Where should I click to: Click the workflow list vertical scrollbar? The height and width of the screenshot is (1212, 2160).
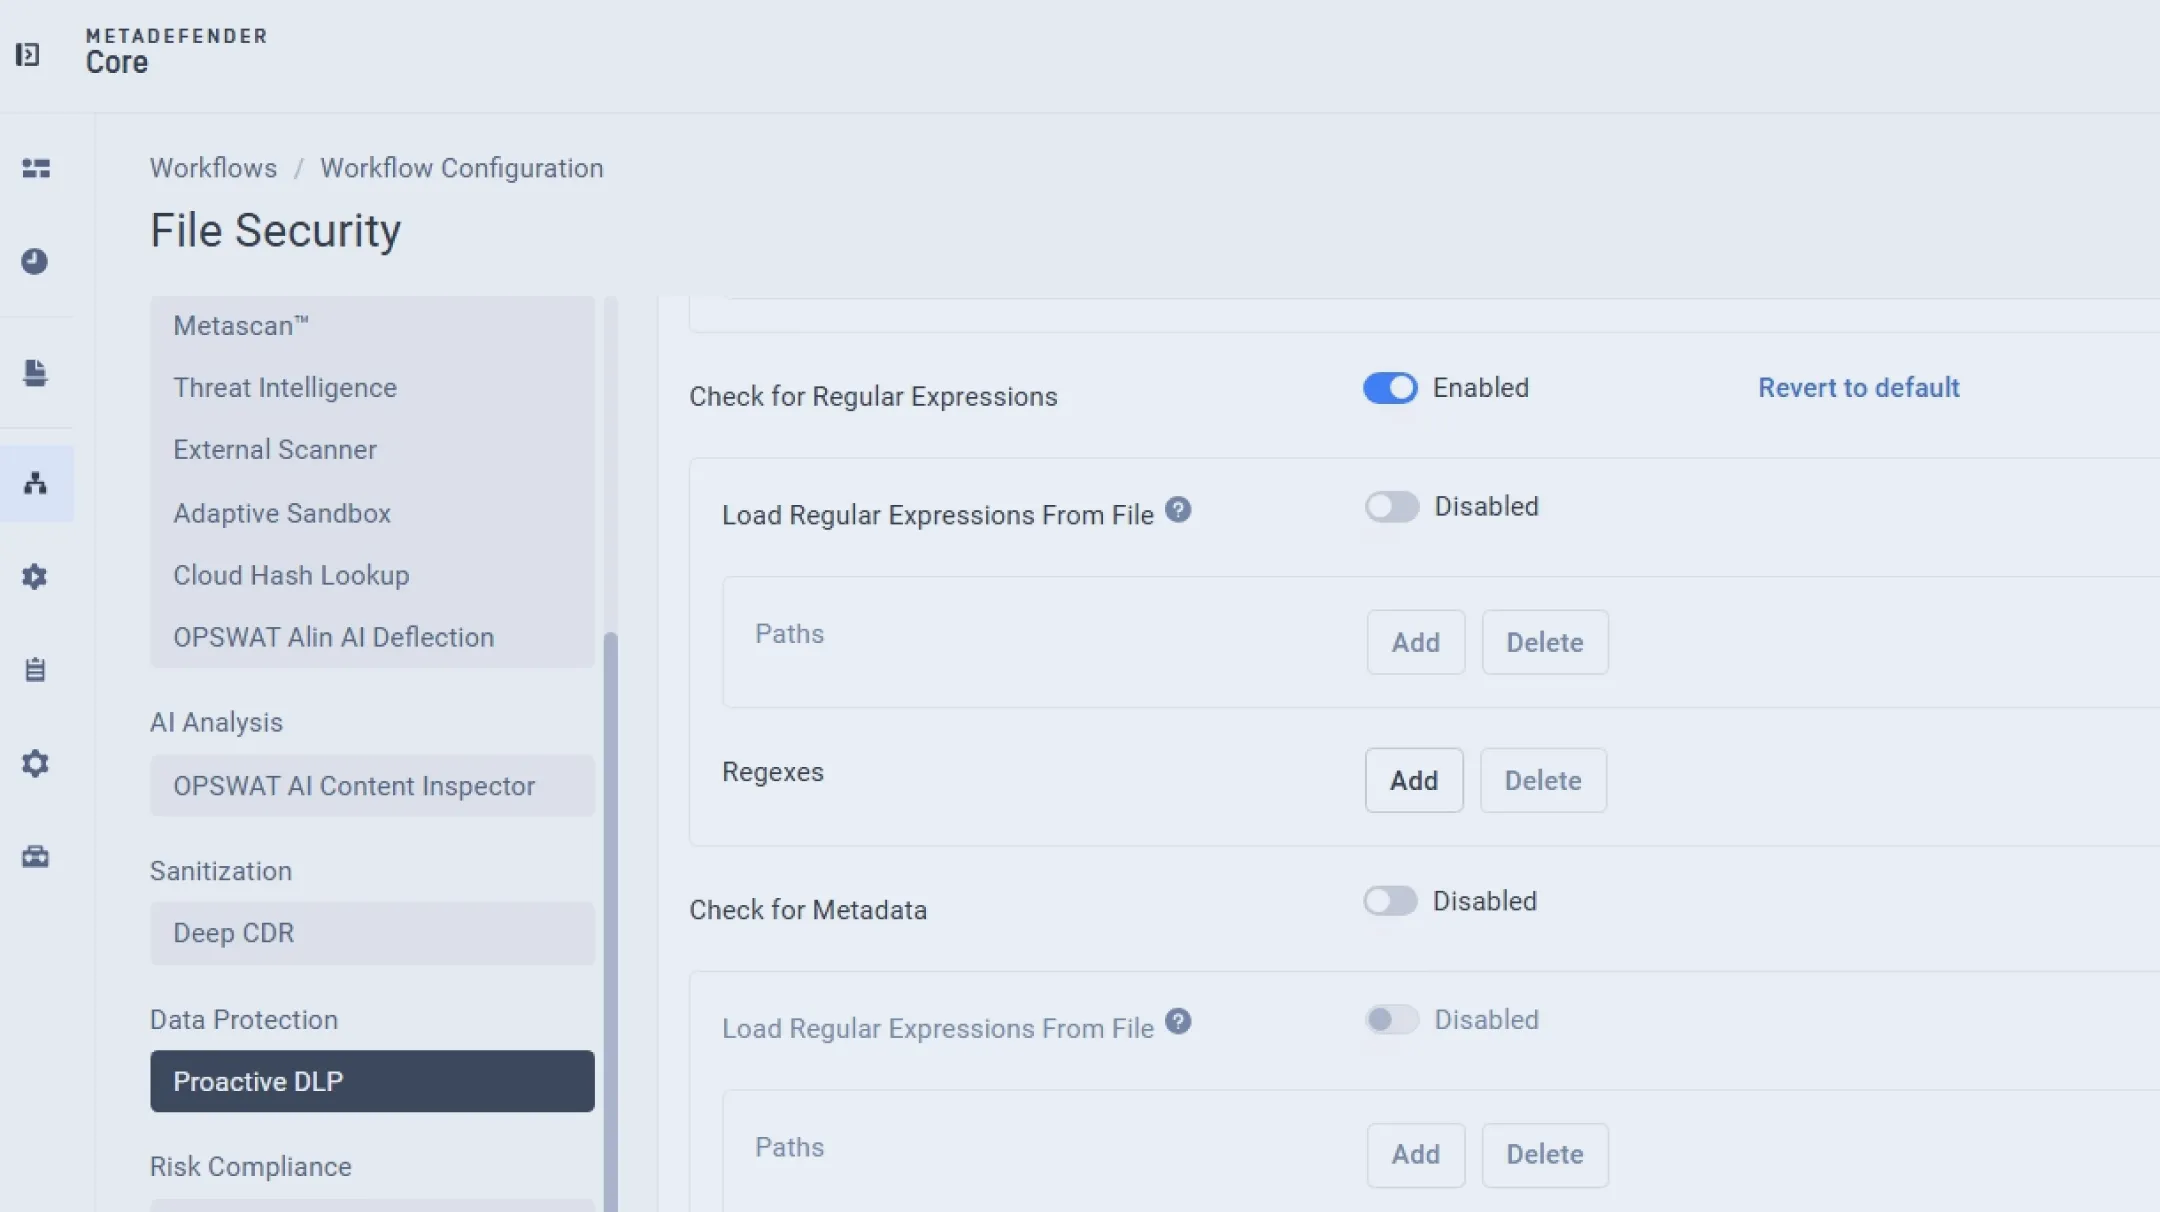coord(610,920)
